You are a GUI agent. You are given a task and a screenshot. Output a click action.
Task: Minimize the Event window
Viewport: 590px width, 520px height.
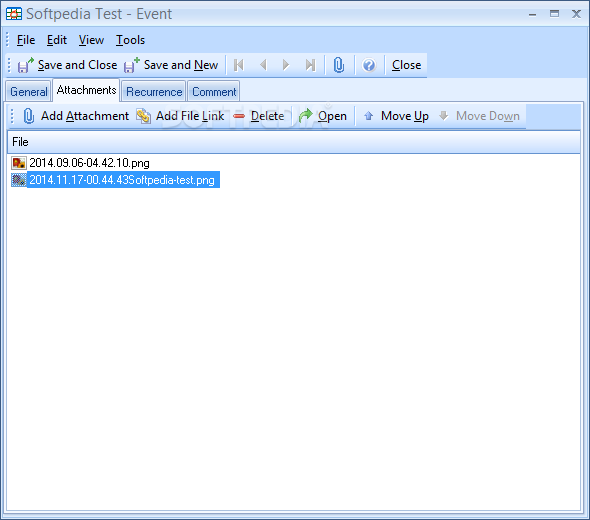pos(532,15)
